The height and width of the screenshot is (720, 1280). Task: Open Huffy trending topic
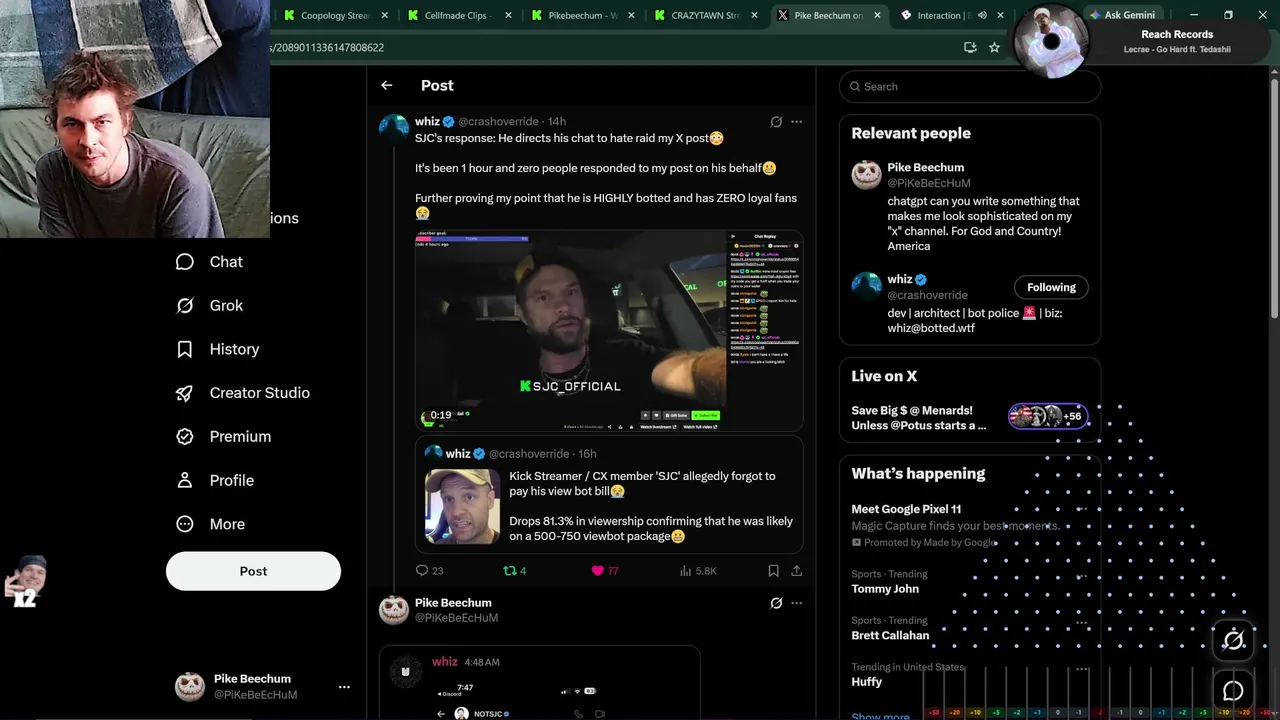[866, 682]
